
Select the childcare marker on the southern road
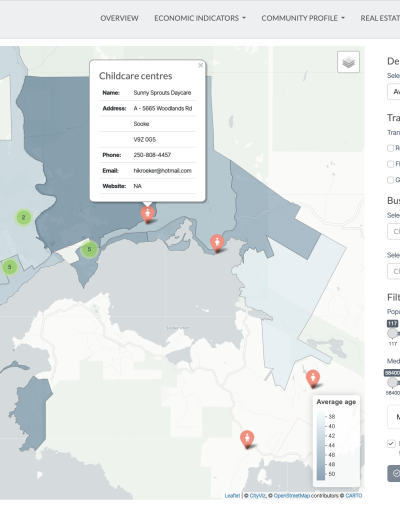pos(247,439)
